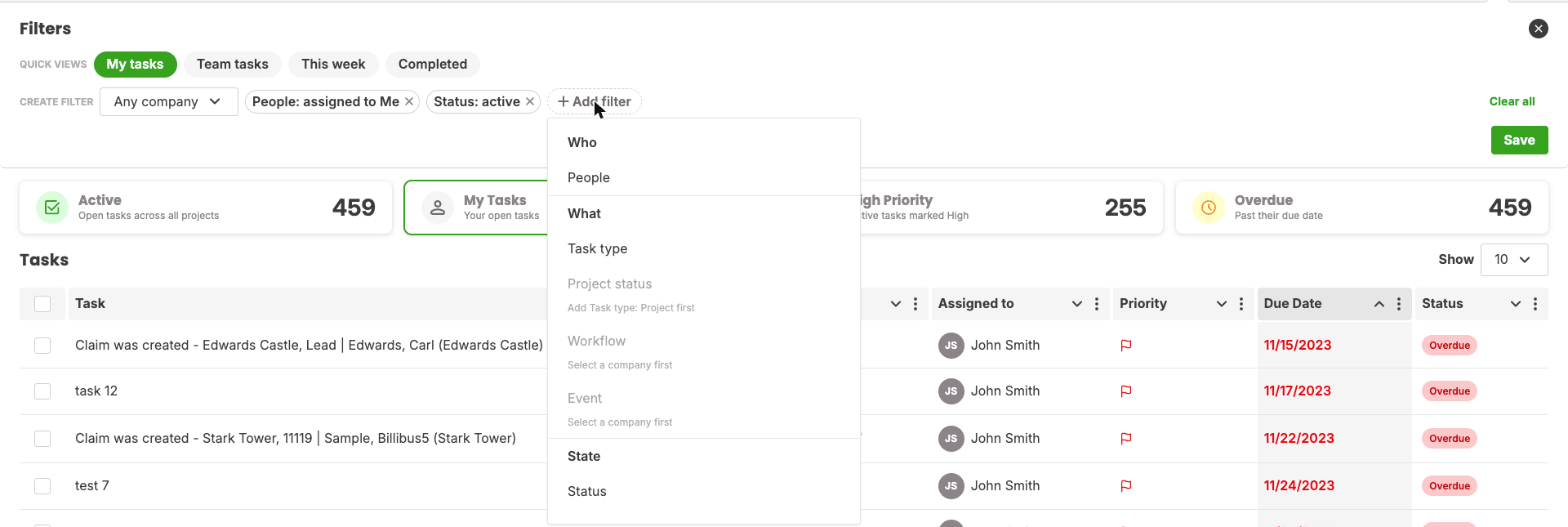Open task named 'task 12'
This screenshot has width=1568, height=527.
96,391
